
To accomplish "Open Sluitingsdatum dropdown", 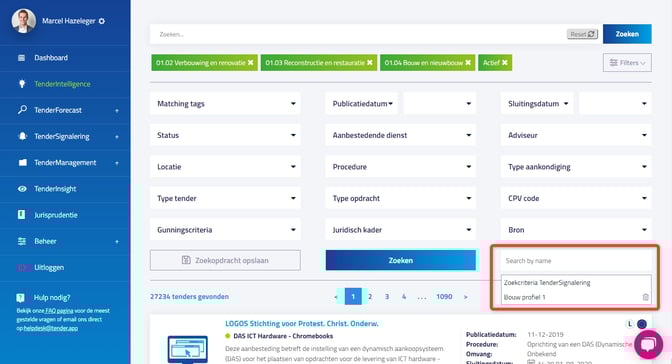I will click(x=537, y=103).
